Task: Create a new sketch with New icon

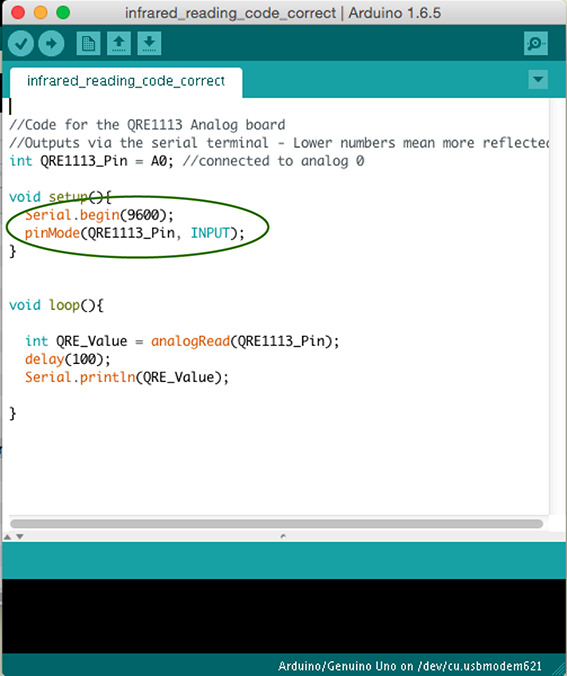Action: coord(88,44)
